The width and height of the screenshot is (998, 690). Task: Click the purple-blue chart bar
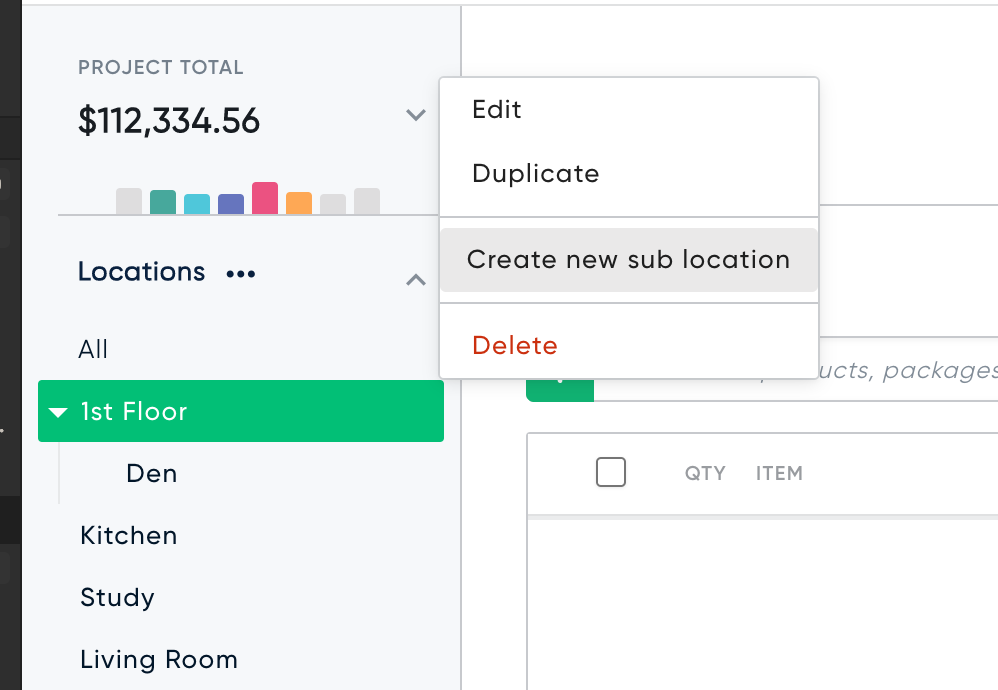231,204
